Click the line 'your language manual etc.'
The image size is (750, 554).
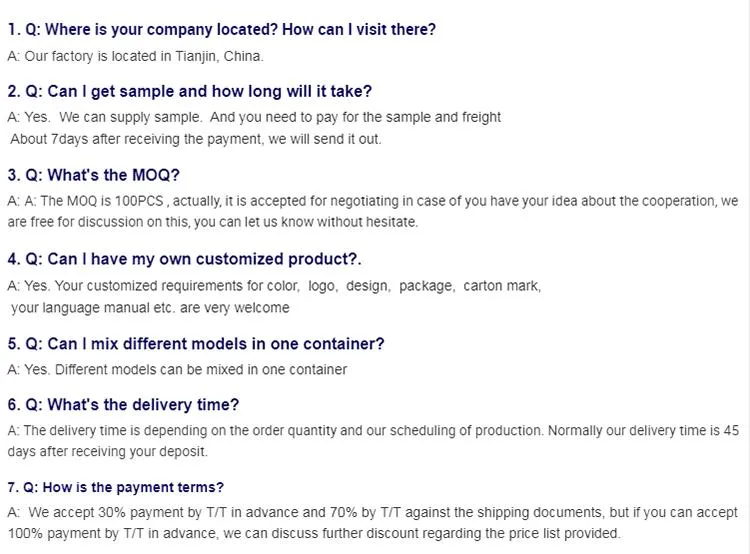click(150, 308)
